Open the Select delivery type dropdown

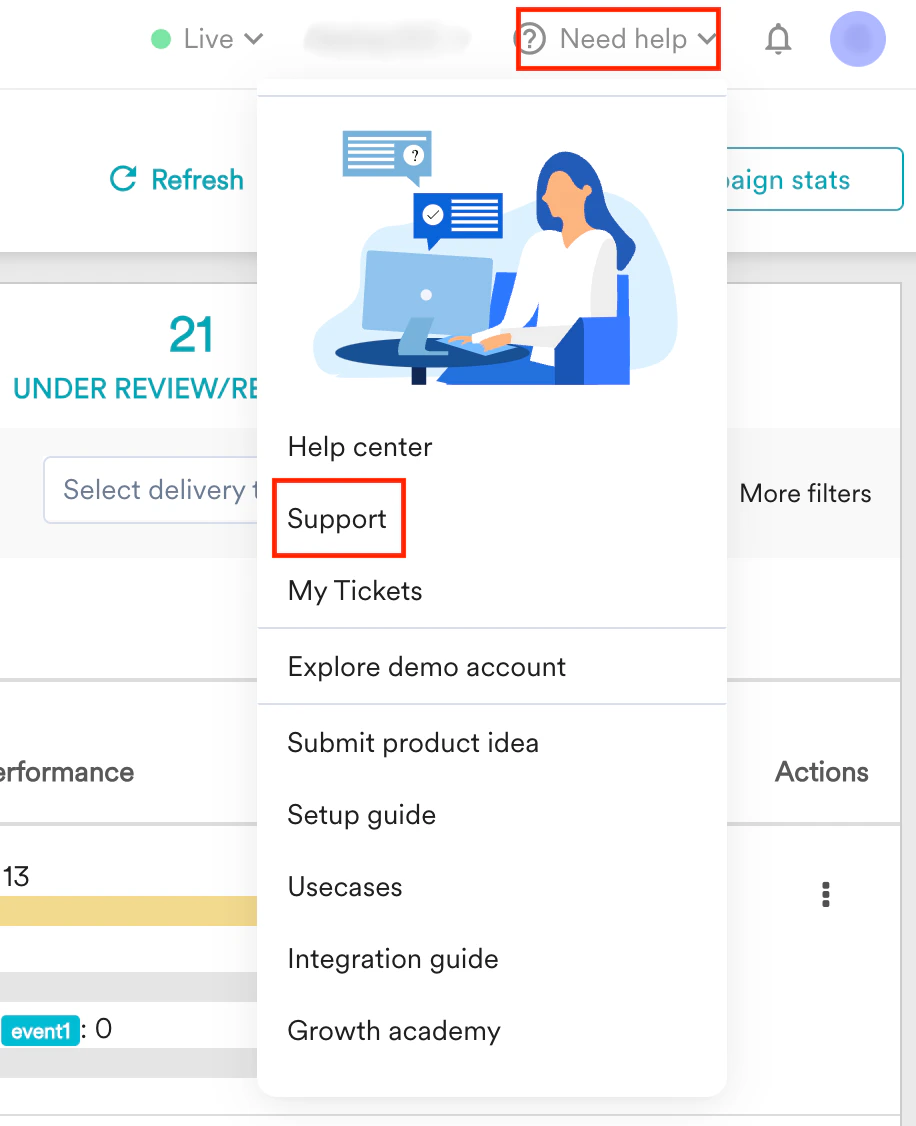click(x=151, y=490)
